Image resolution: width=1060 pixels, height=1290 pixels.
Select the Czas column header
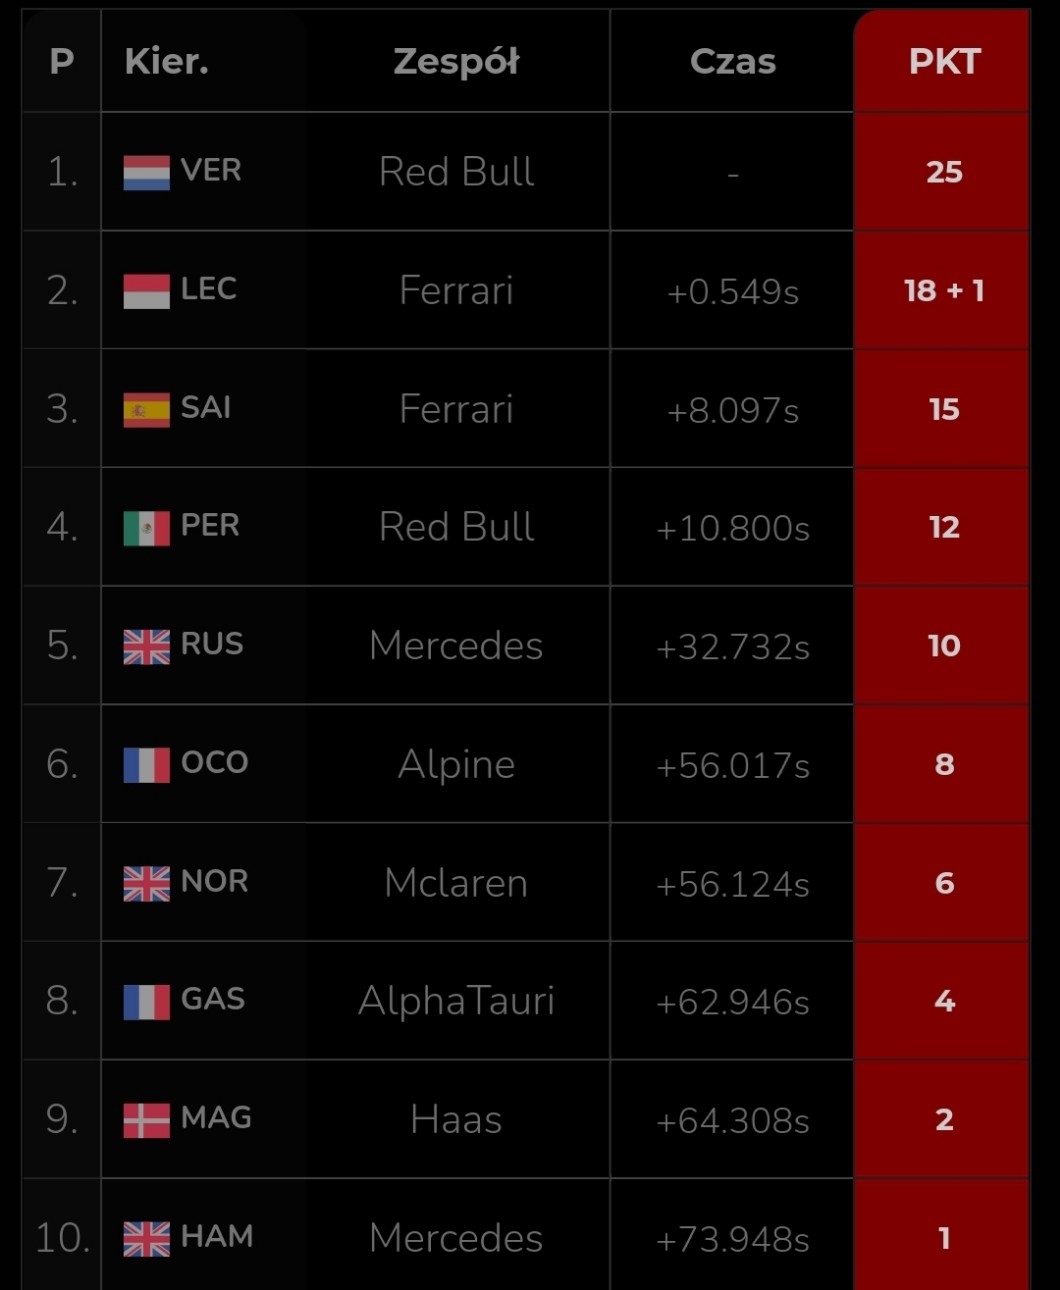click(x=732, y=62)
